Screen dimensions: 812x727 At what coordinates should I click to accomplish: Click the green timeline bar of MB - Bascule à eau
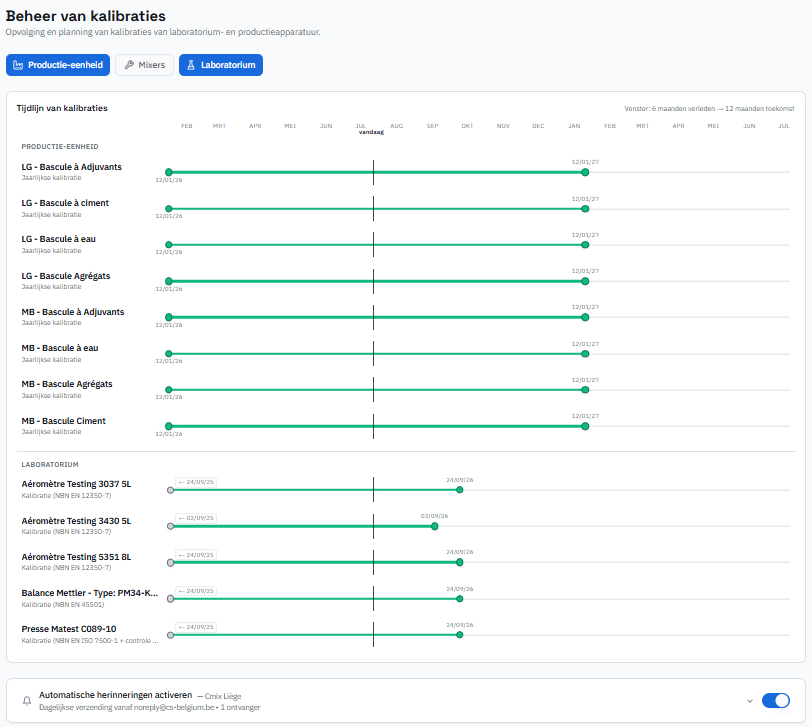377,354
